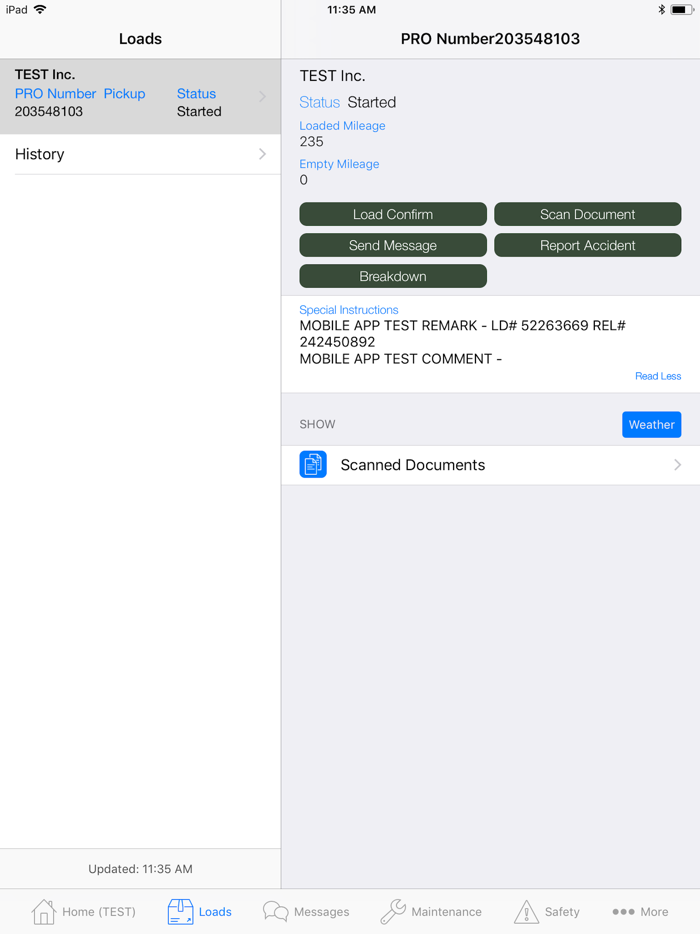Viewport: 700px width, 934px height.
Task: Open the Home (TEST) tab house icon
Action: coord(43,911)
